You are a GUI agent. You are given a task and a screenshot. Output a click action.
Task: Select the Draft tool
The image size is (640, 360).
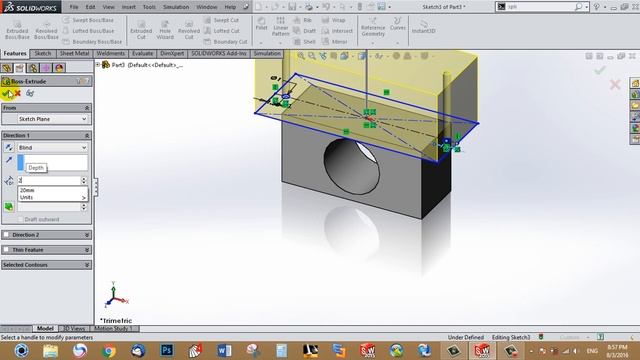point(305,31)
